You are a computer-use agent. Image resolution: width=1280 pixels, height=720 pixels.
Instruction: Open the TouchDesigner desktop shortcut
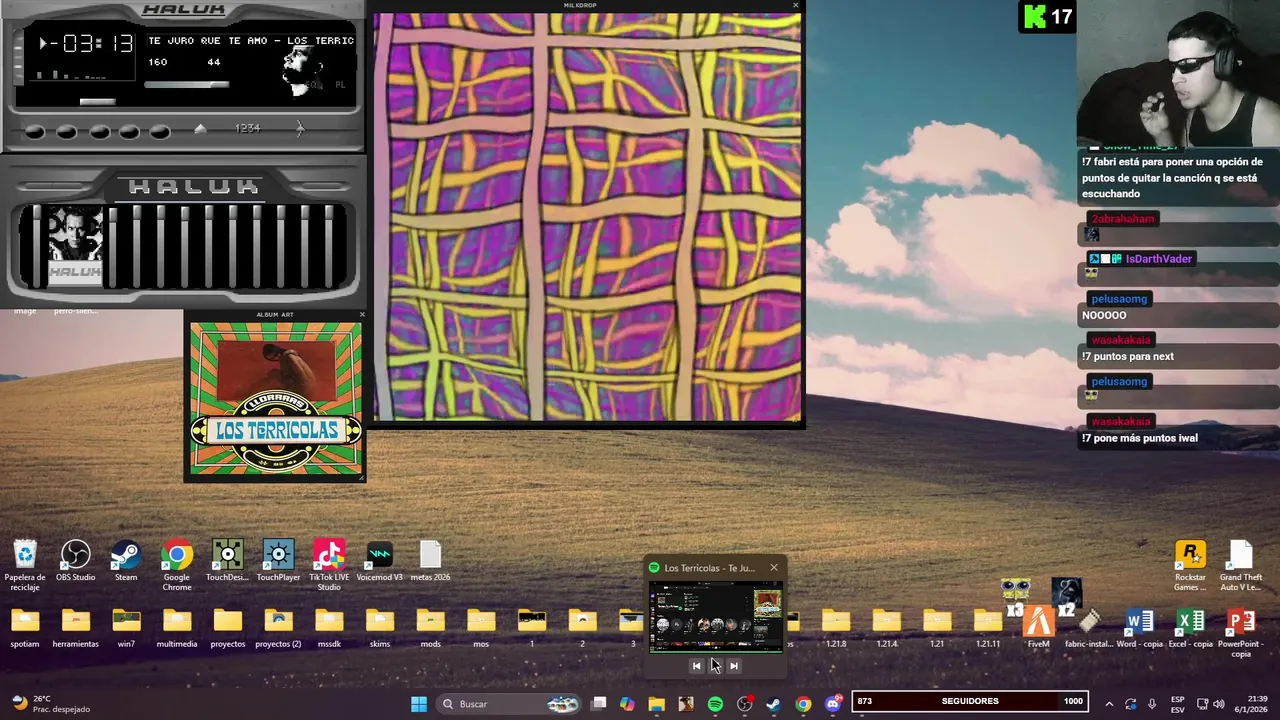[227, 561]
